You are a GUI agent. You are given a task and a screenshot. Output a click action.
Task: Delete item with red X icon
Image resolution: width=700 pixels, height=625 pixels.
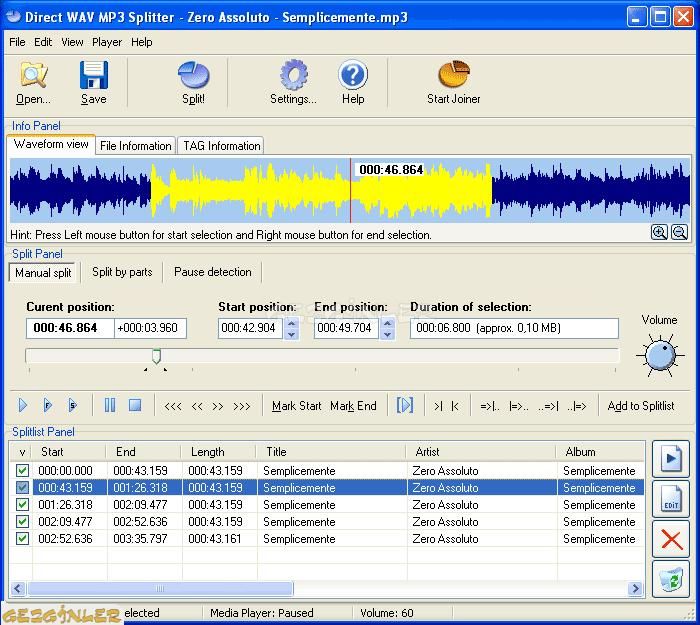[x=671, y=540]
